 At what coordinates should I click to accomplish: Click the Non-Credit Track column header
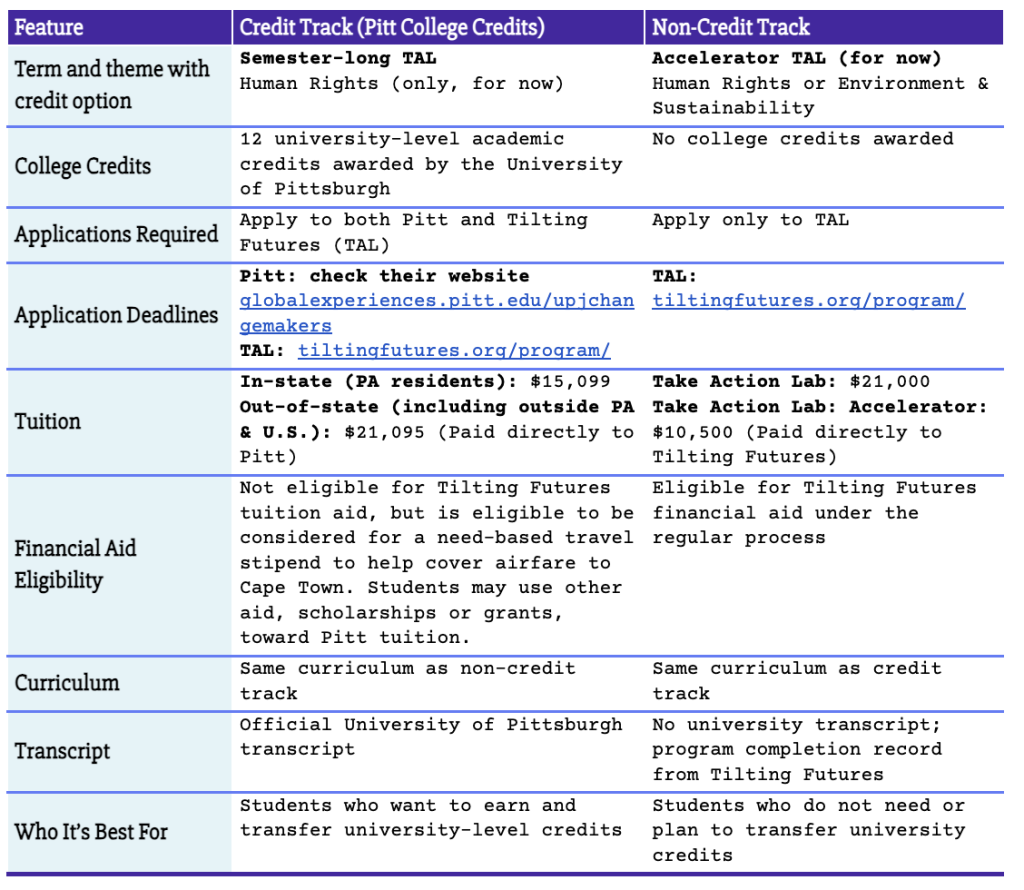(x=731, y=27)
